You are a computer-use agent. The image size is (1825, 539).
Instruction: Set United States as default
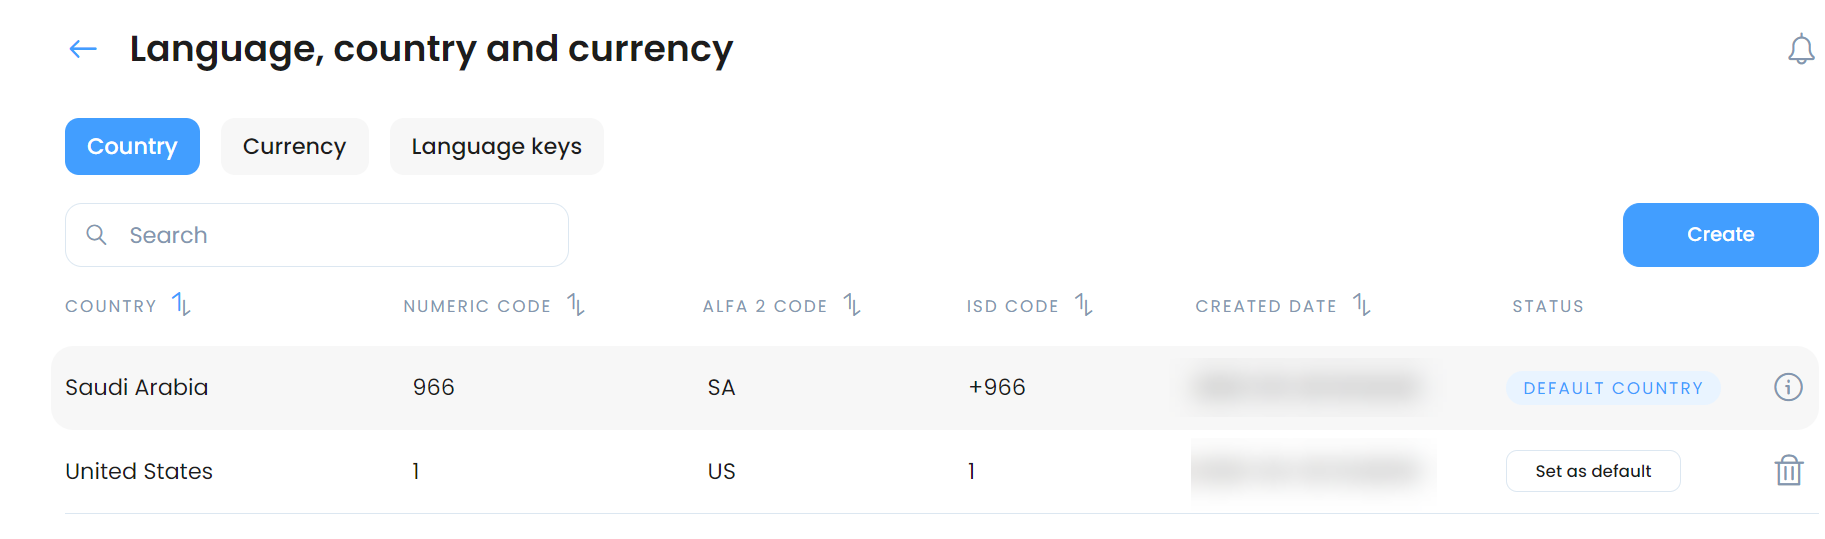click(x=1593, y=471)
